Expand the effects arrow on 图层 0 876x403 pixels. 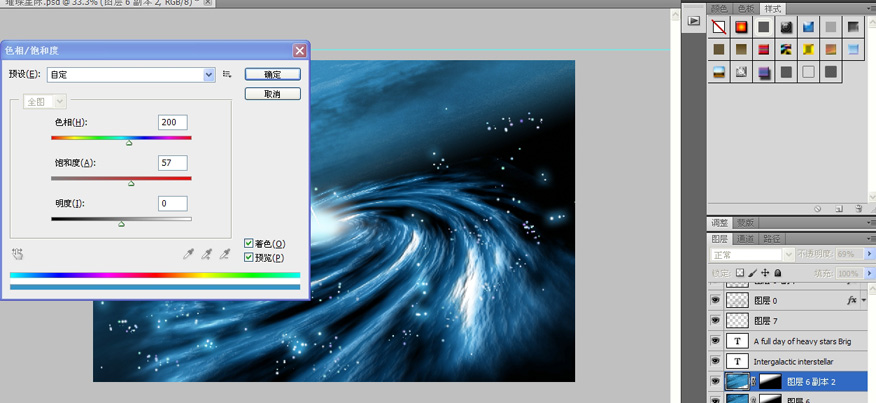(864, 300)
